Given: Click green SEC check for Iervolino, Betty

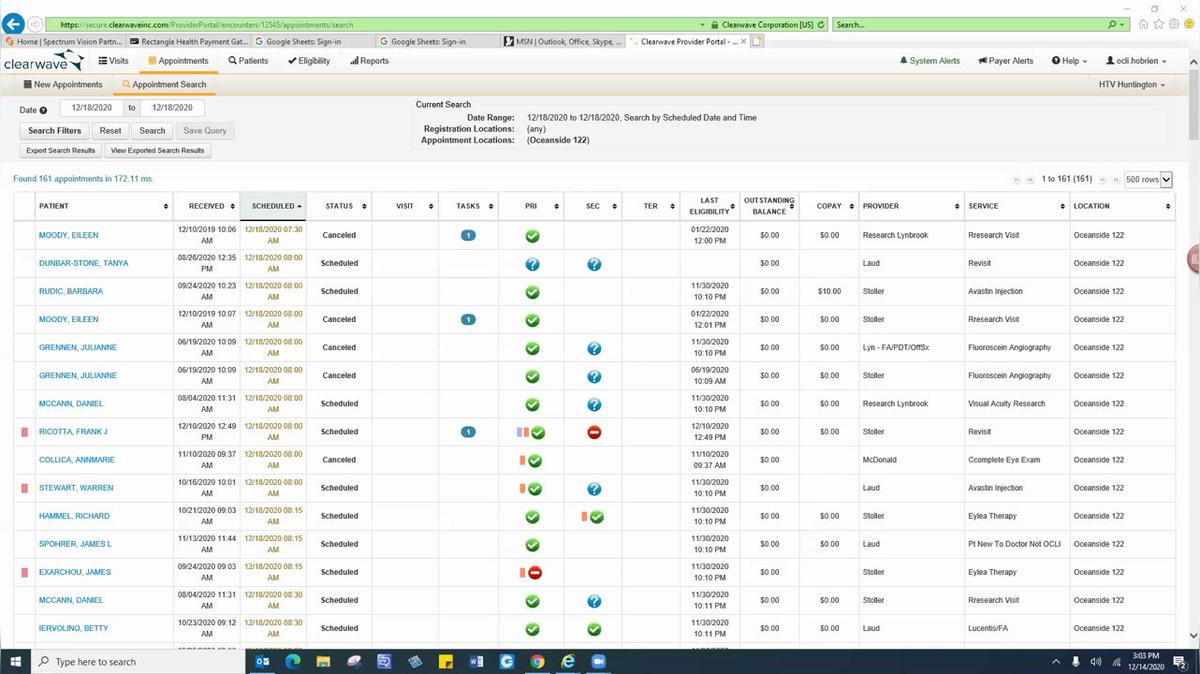Looking at the screenshot, I should tap(594, 629).
